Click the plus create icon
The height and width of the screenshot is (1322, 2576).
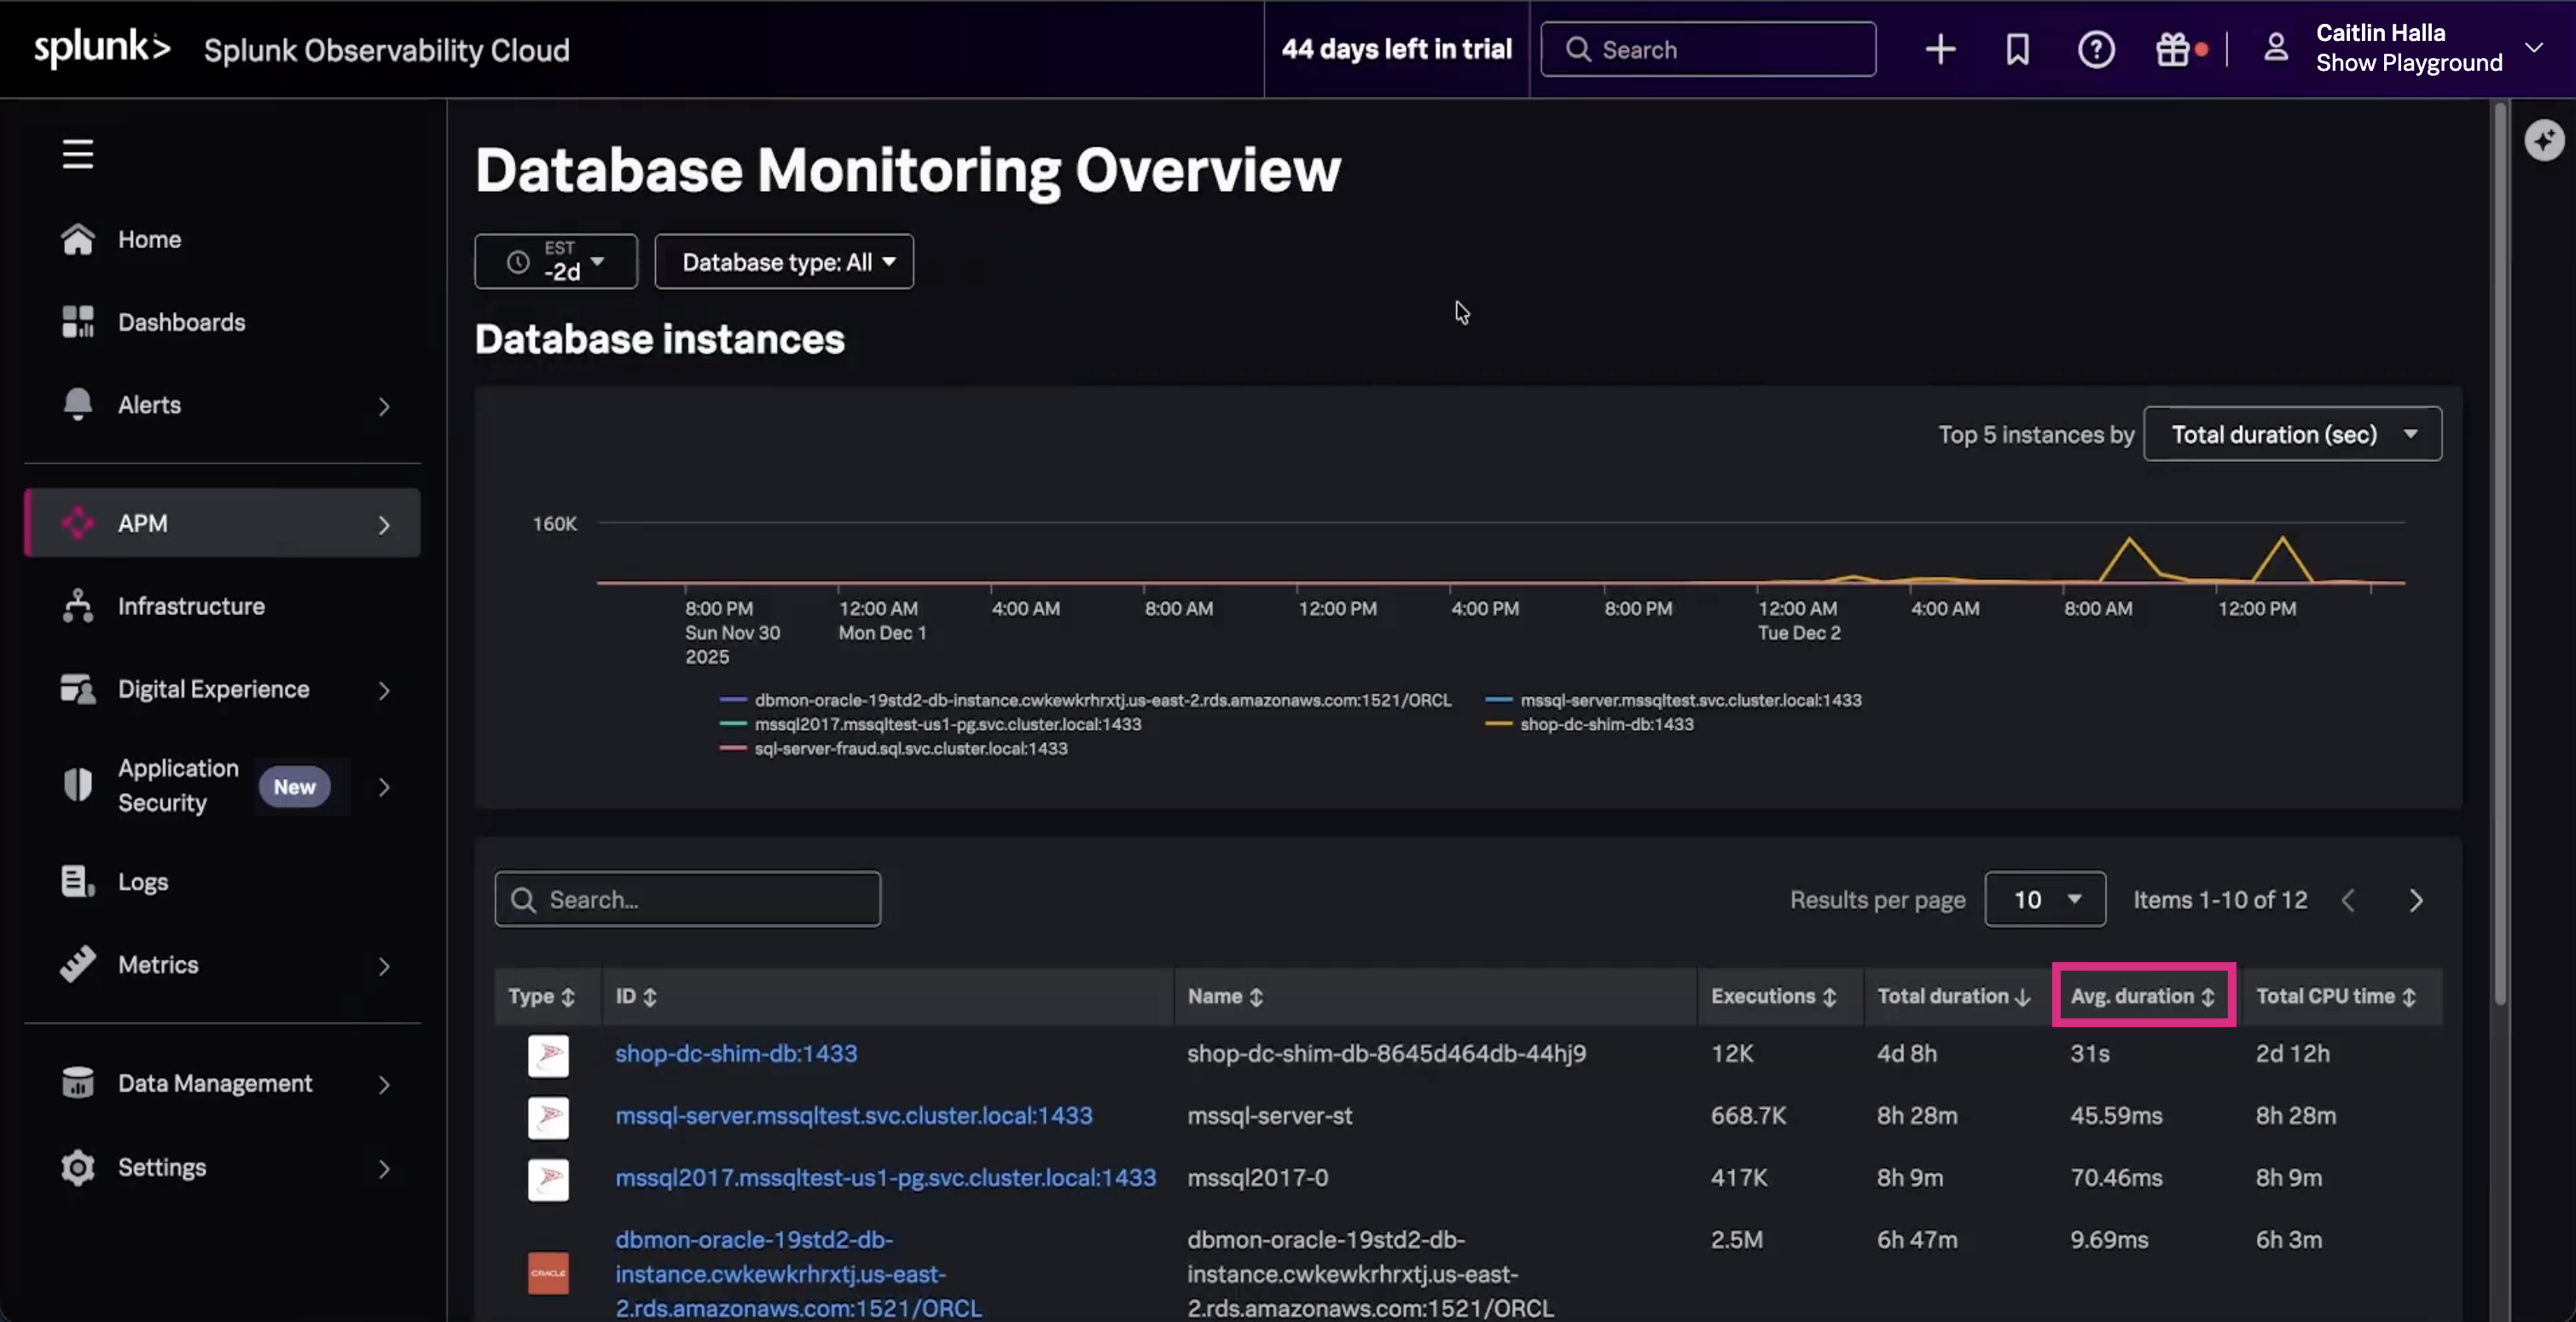[1940, 49]
